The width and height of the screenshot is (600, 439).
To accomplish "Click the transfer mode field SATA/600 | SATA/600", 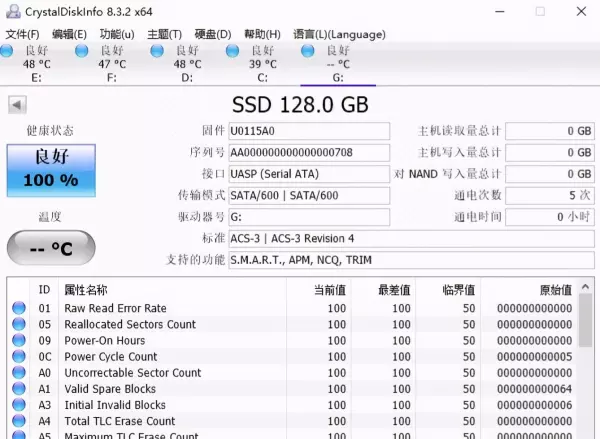I will (309, 196).
